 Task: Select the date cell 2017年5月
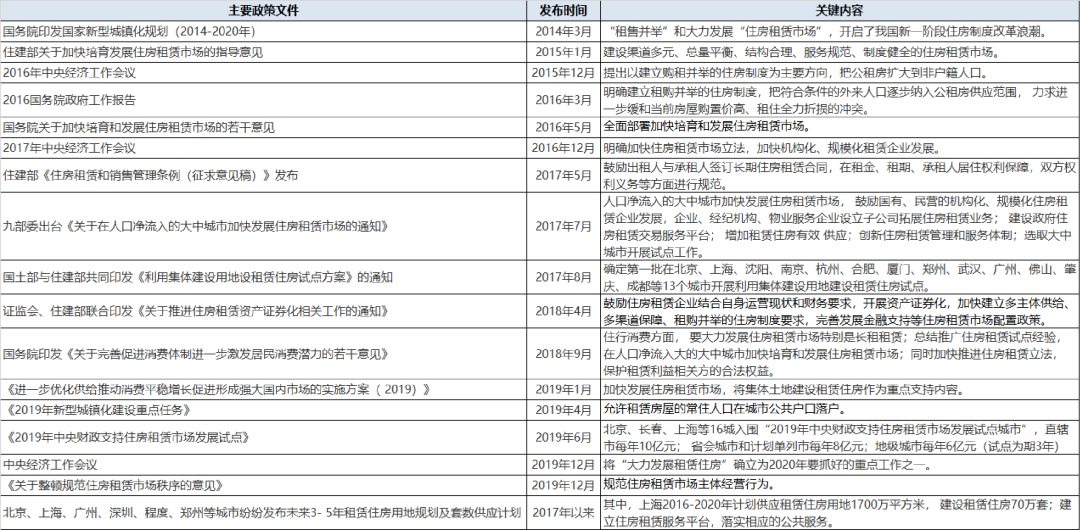tap(565, 176)
